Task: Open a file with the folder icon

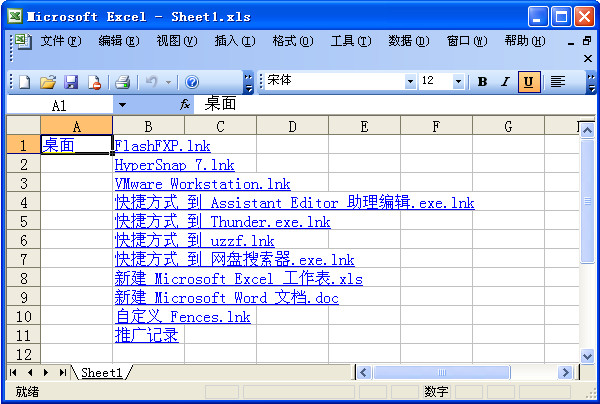Action: 48,82
